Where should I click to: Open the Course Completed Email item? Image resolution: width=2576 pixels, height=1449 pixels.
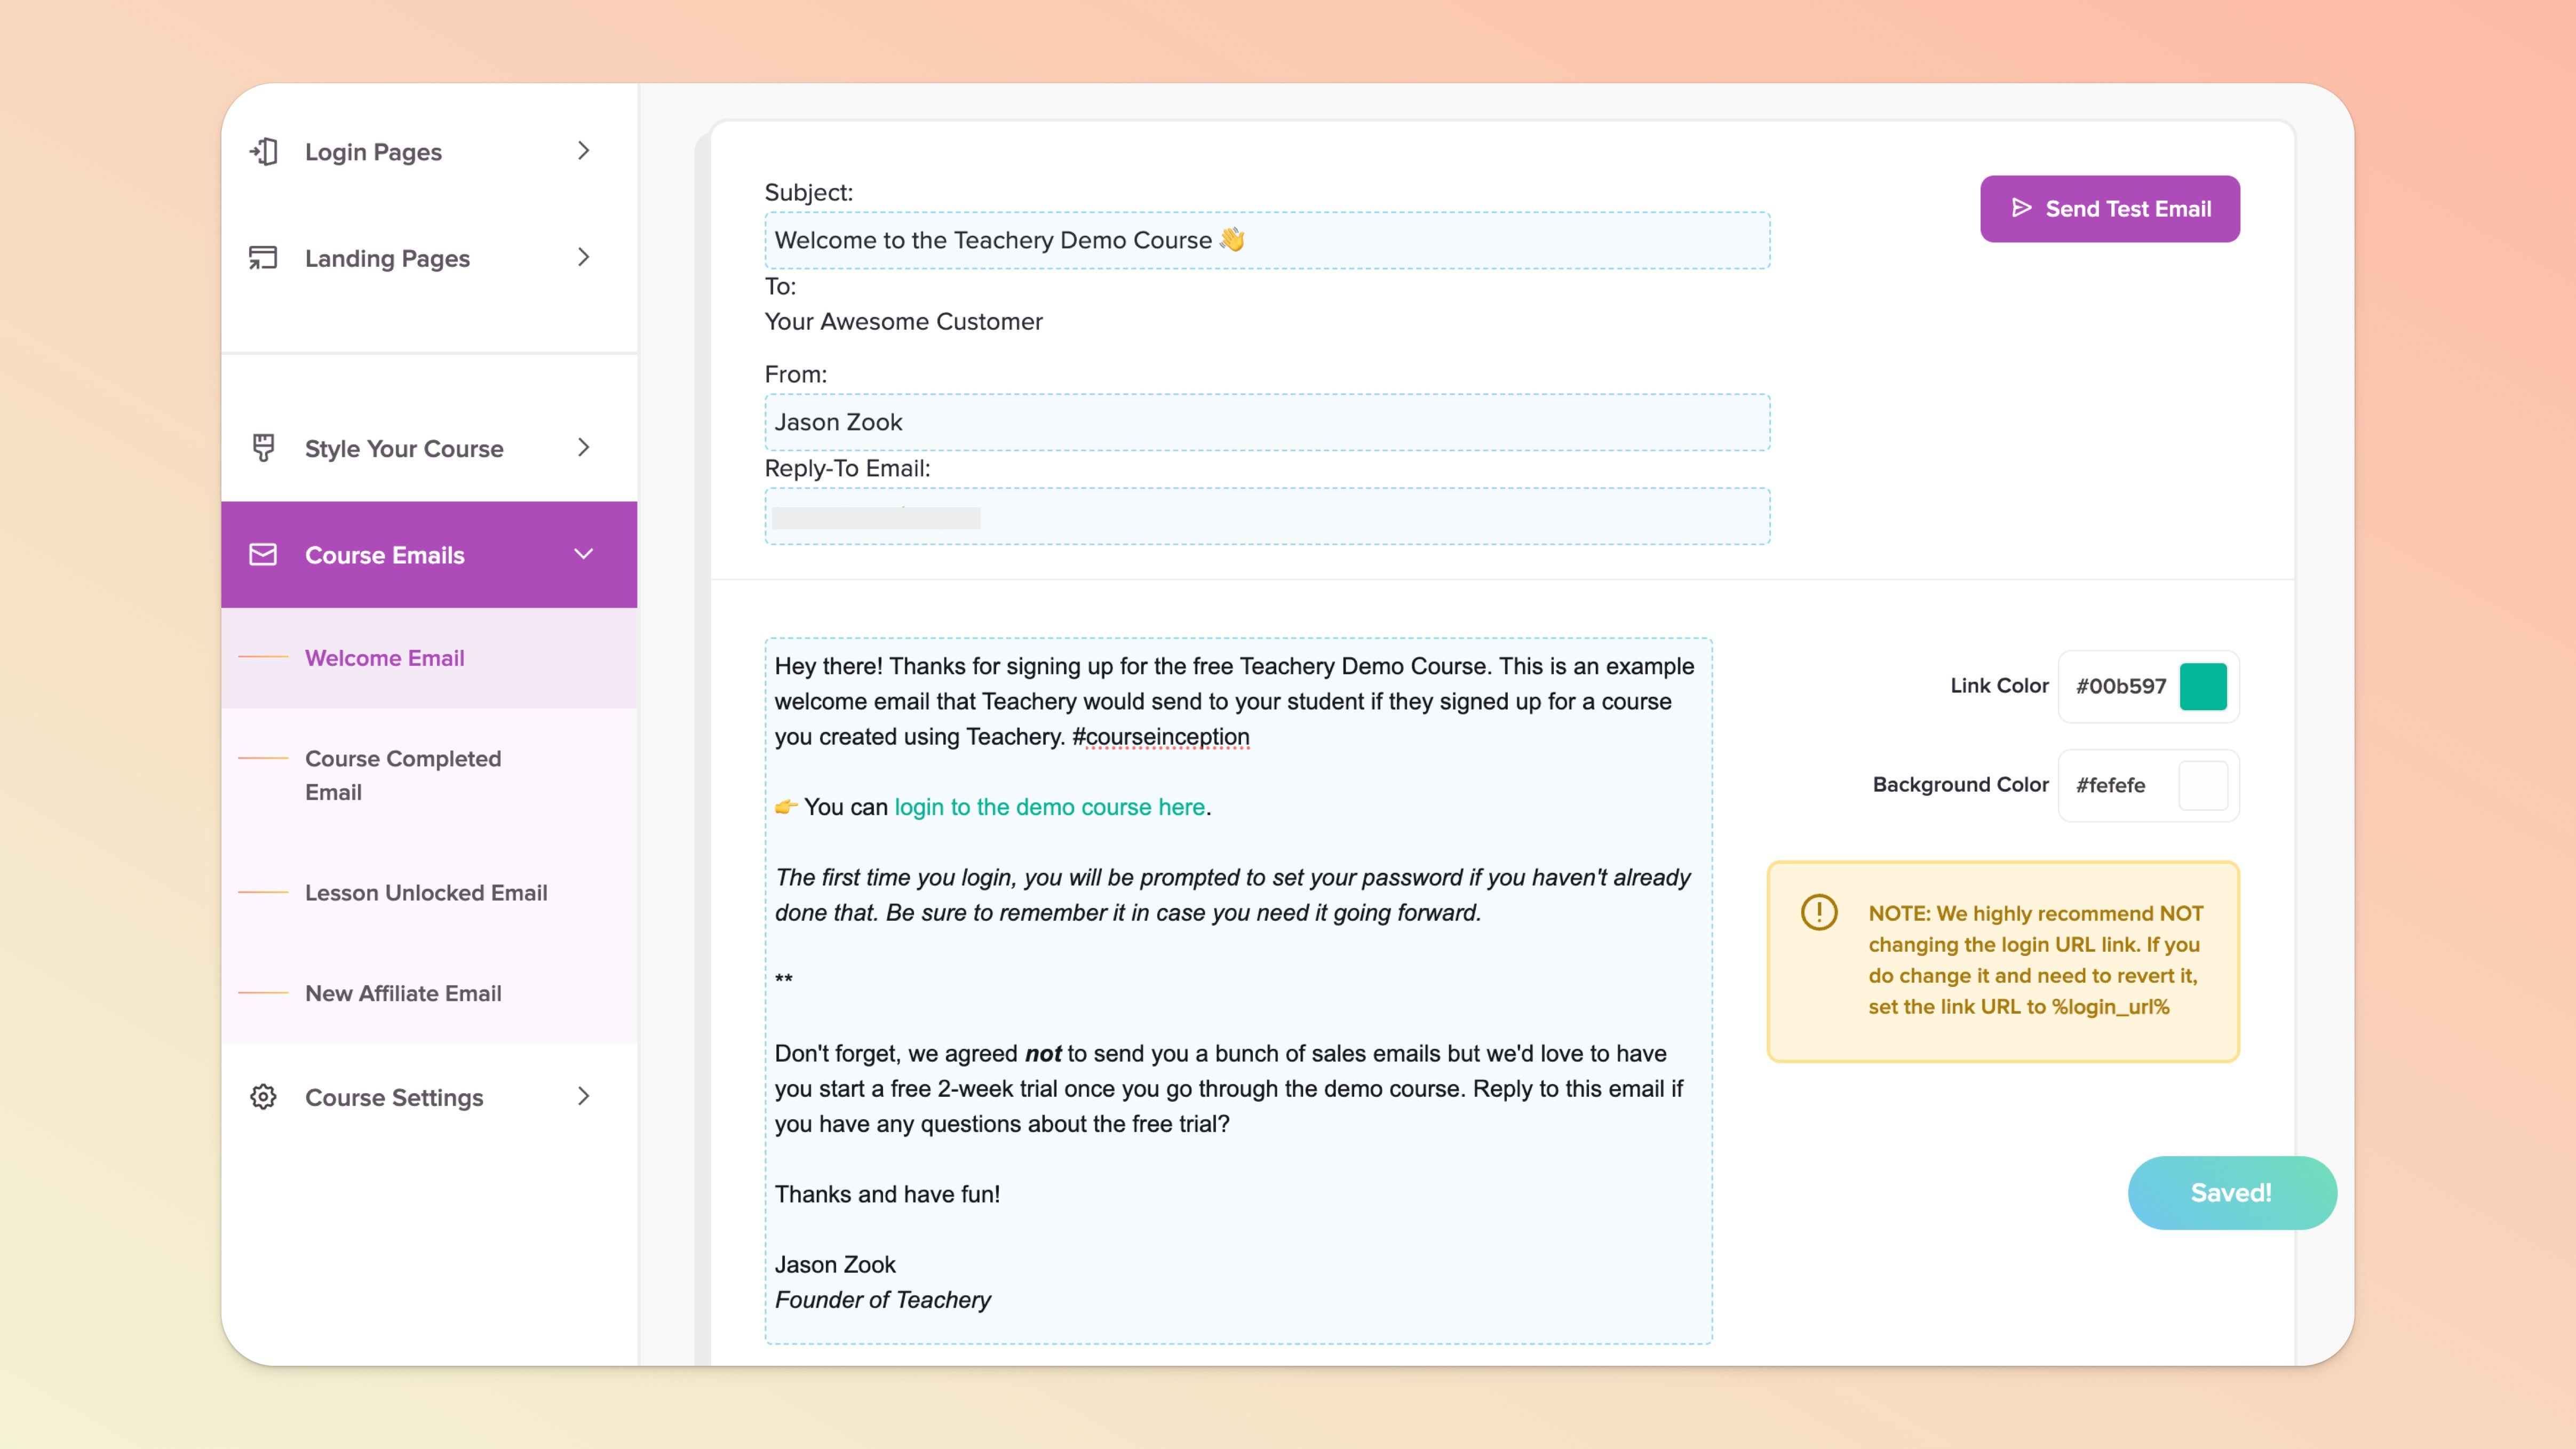pyautogui.click(x=403, y=775)
